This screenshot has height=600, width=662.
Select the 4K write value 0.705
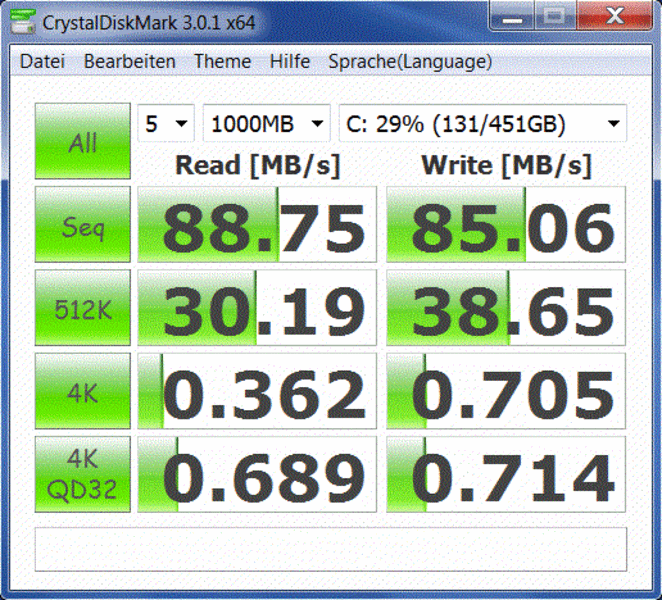tap(506, 391)
